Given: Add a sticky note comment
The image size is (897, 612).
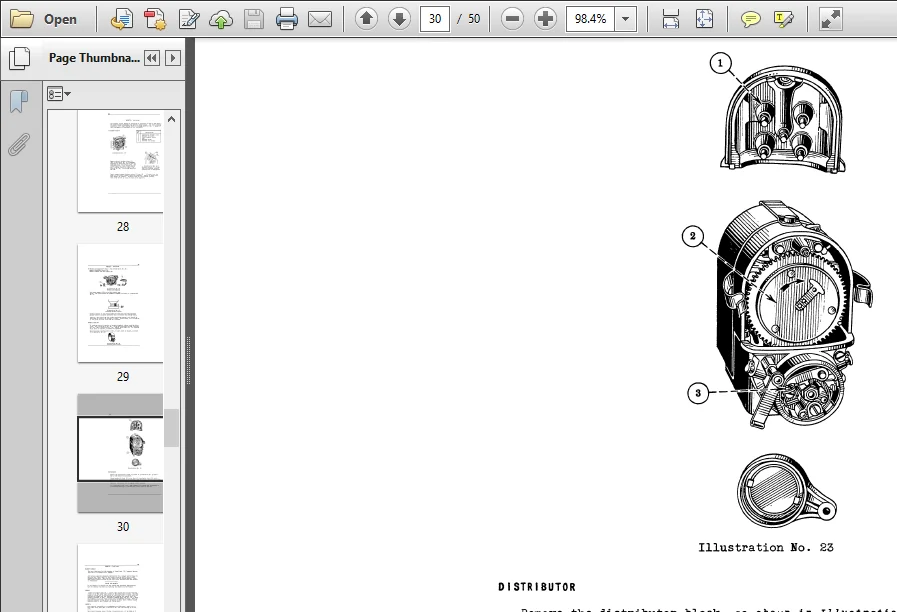Looking at the screenshot, I should pos(750,19).
